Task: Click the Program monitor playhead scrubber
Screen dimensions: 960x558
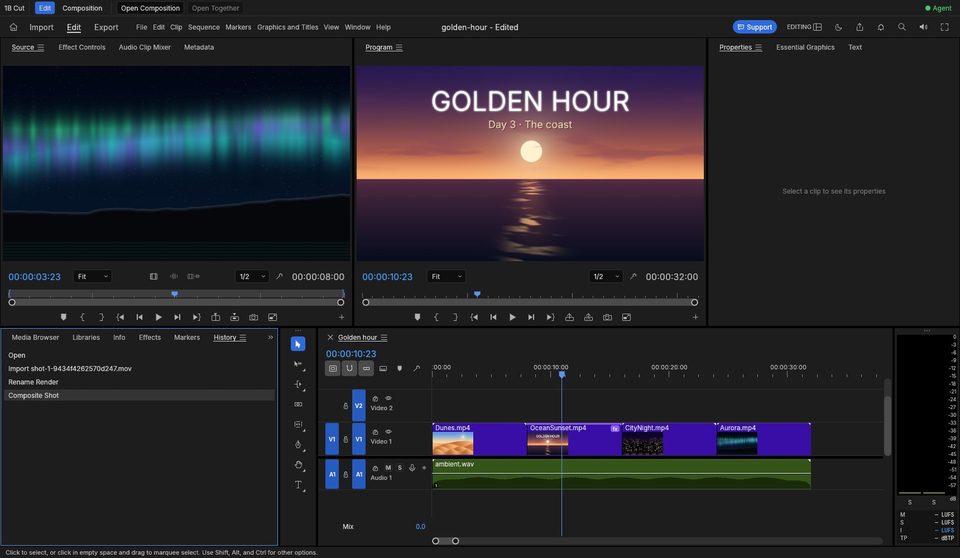Action: click(477, 295)
